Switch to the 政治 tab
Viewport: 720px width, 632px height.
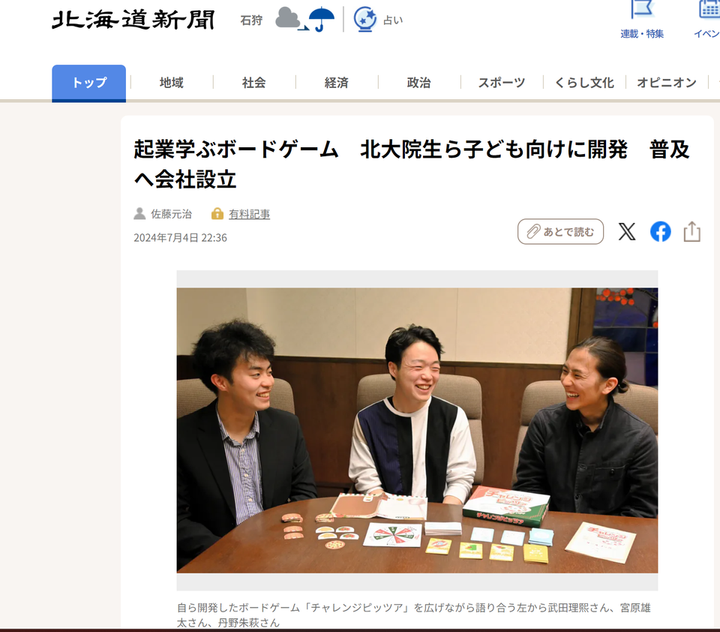point(419,83)
